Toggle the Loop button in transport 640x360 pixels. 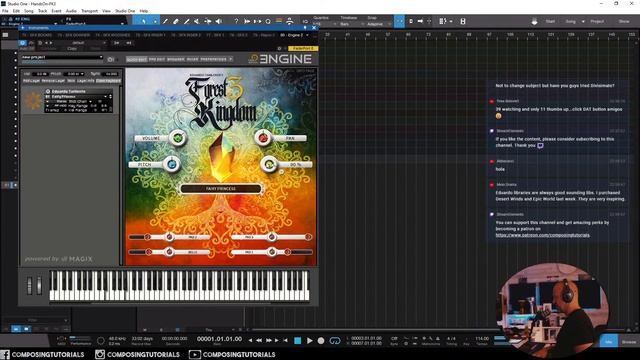coord(335,340)
